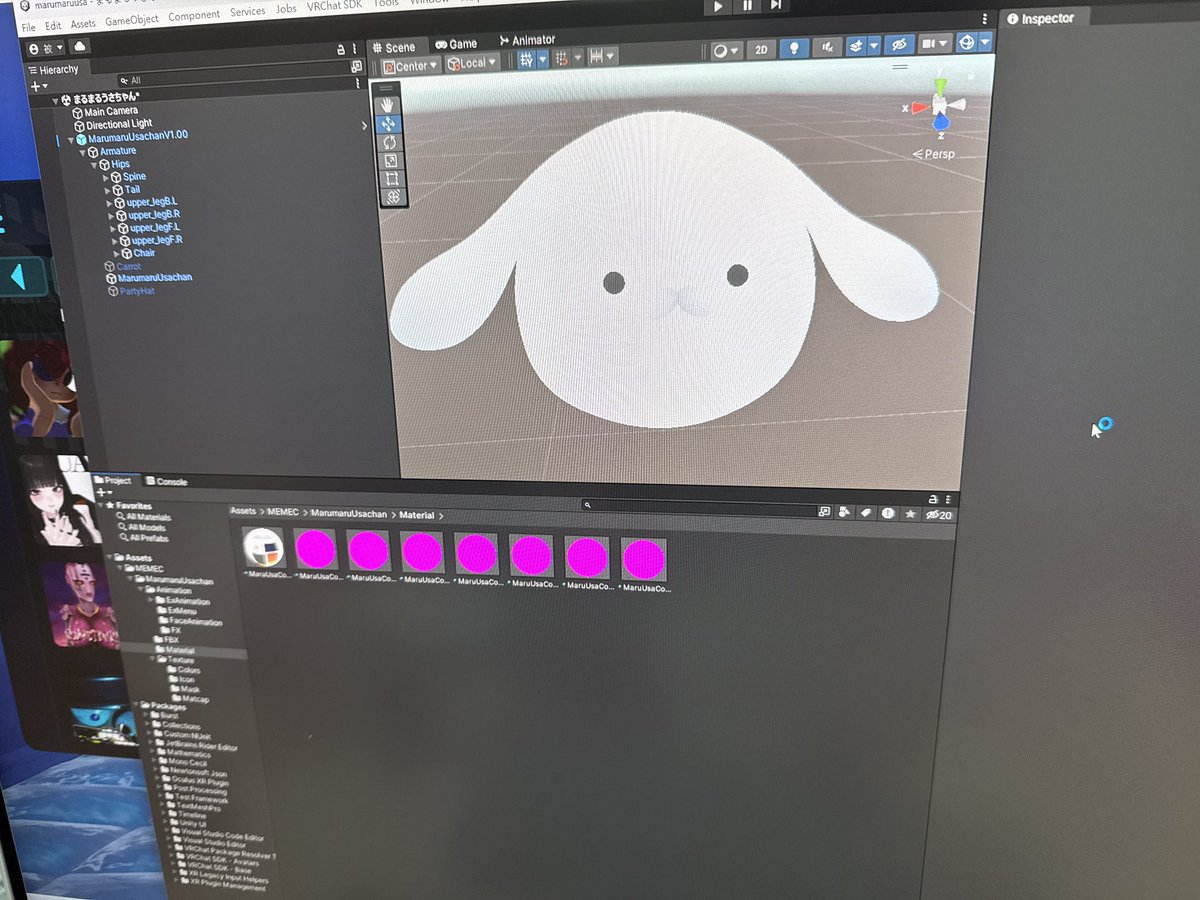Viewport: 1200px width, 900px height.
Task: Go to Assets in breadcrumb path
Action: click(243, 511)
